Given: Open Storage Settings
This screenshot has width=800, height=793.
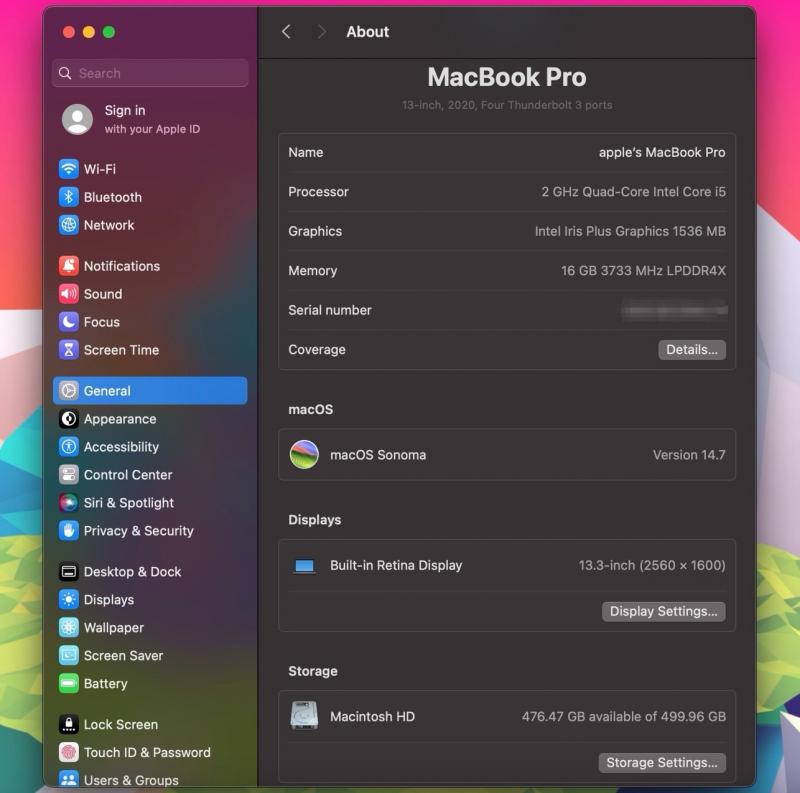Looking at the screenshot, I should [x=662, y=763].
